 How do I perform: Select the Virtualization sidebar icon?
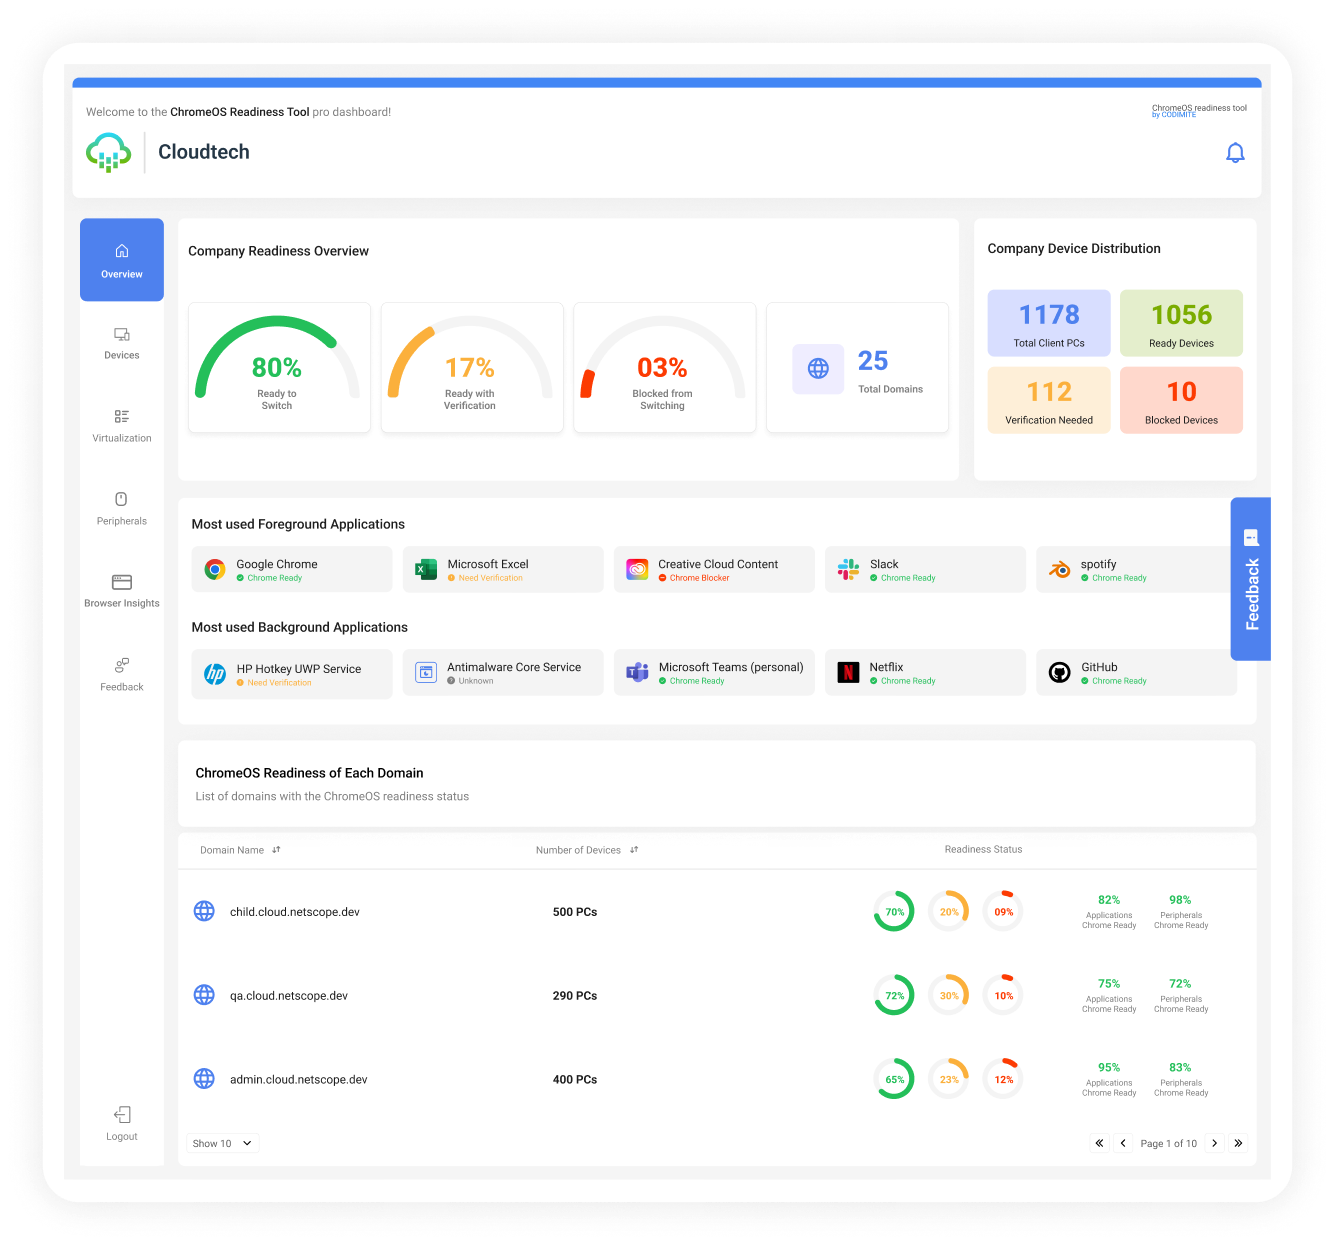click(121, 425)
